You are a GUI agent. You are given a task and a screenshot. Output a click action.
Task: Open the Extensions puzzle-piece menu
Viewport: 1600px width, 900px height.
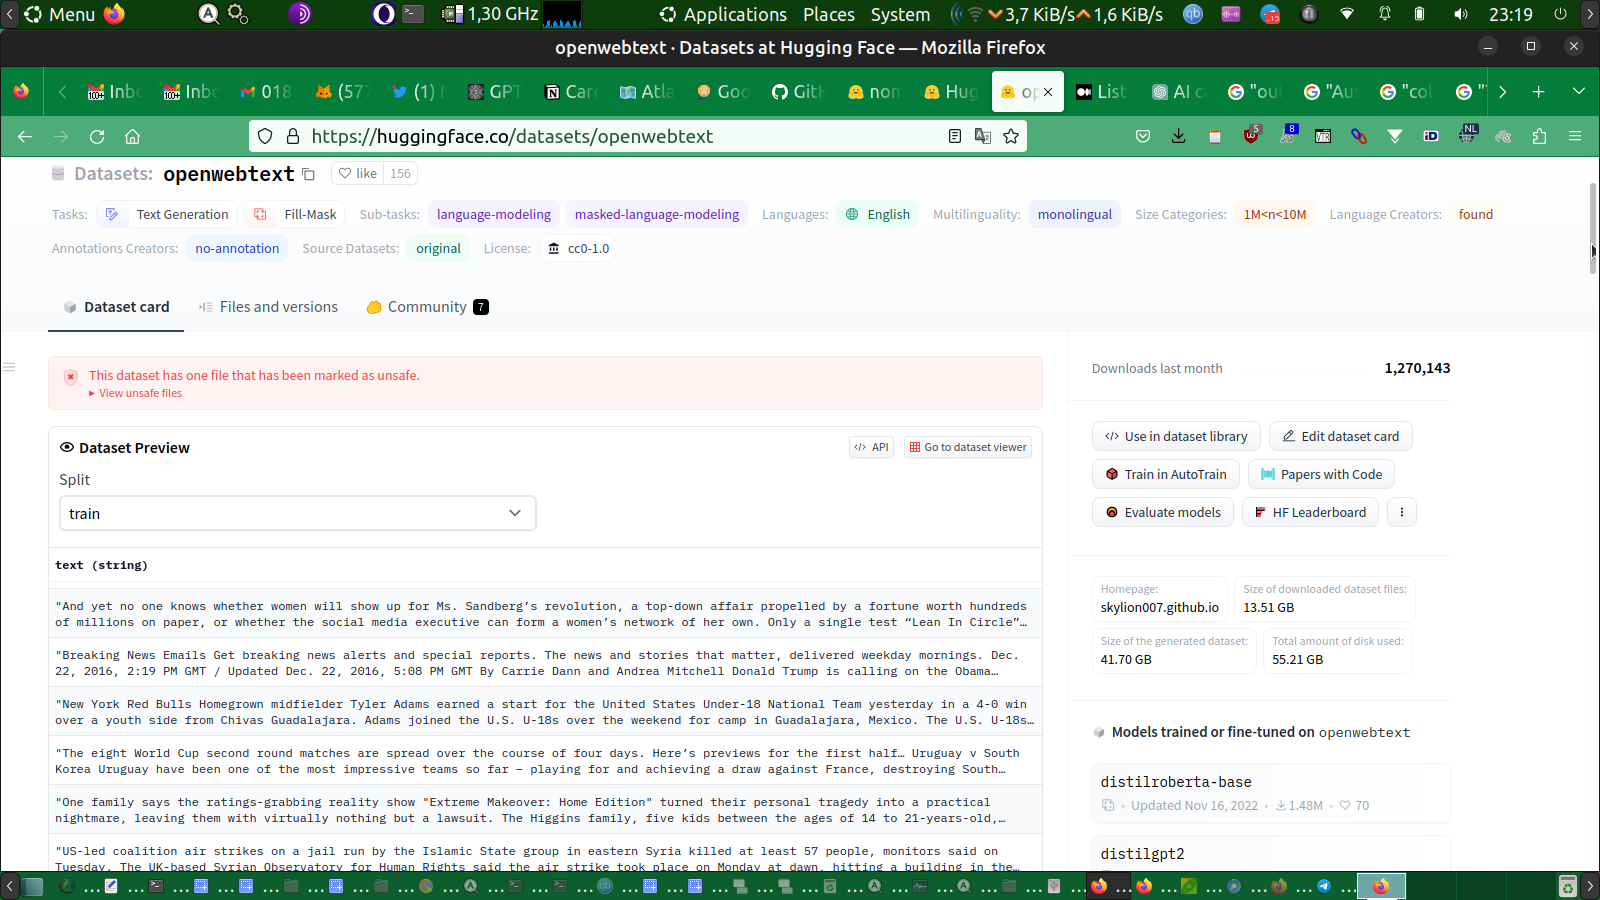(x=1539, y=136)
